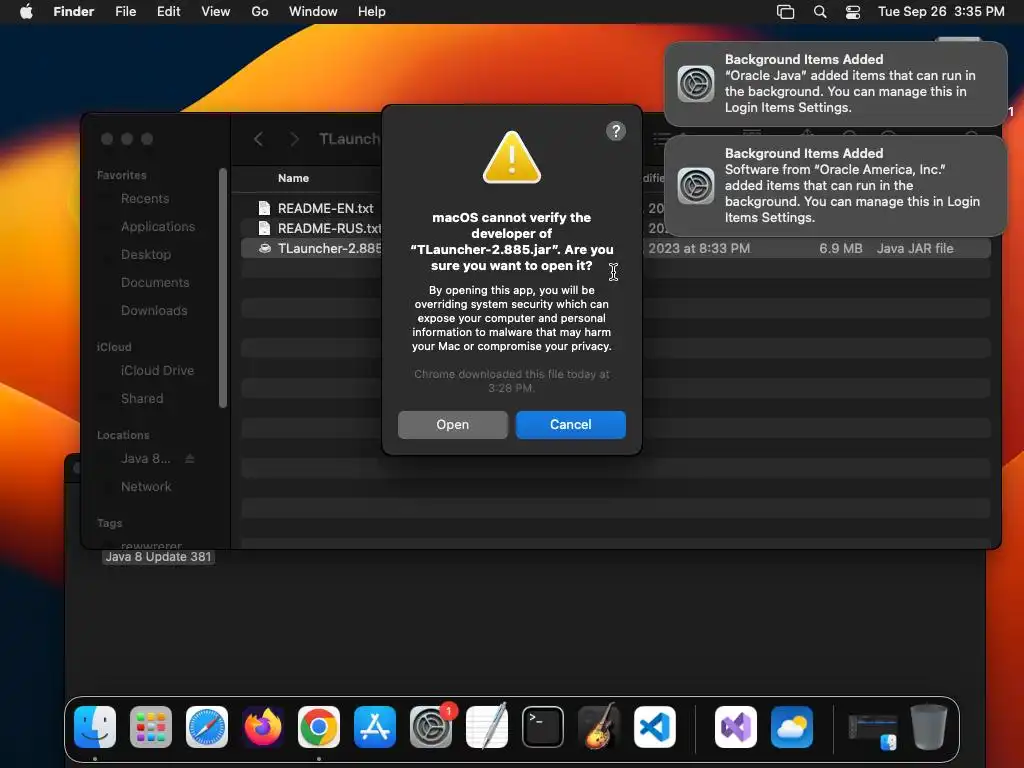The image size is (1024, 768).
Task: Open the Trash in the Dock
Action: point(929,727)
